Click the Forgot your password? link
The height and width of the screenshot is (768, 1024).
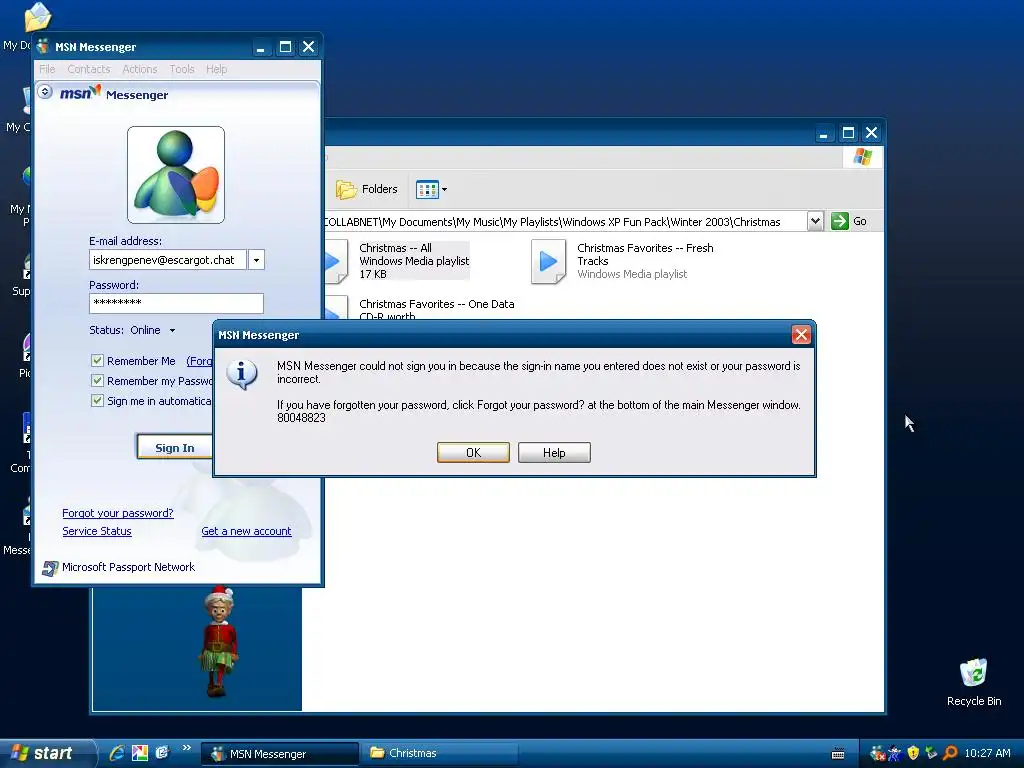point(118,513)
